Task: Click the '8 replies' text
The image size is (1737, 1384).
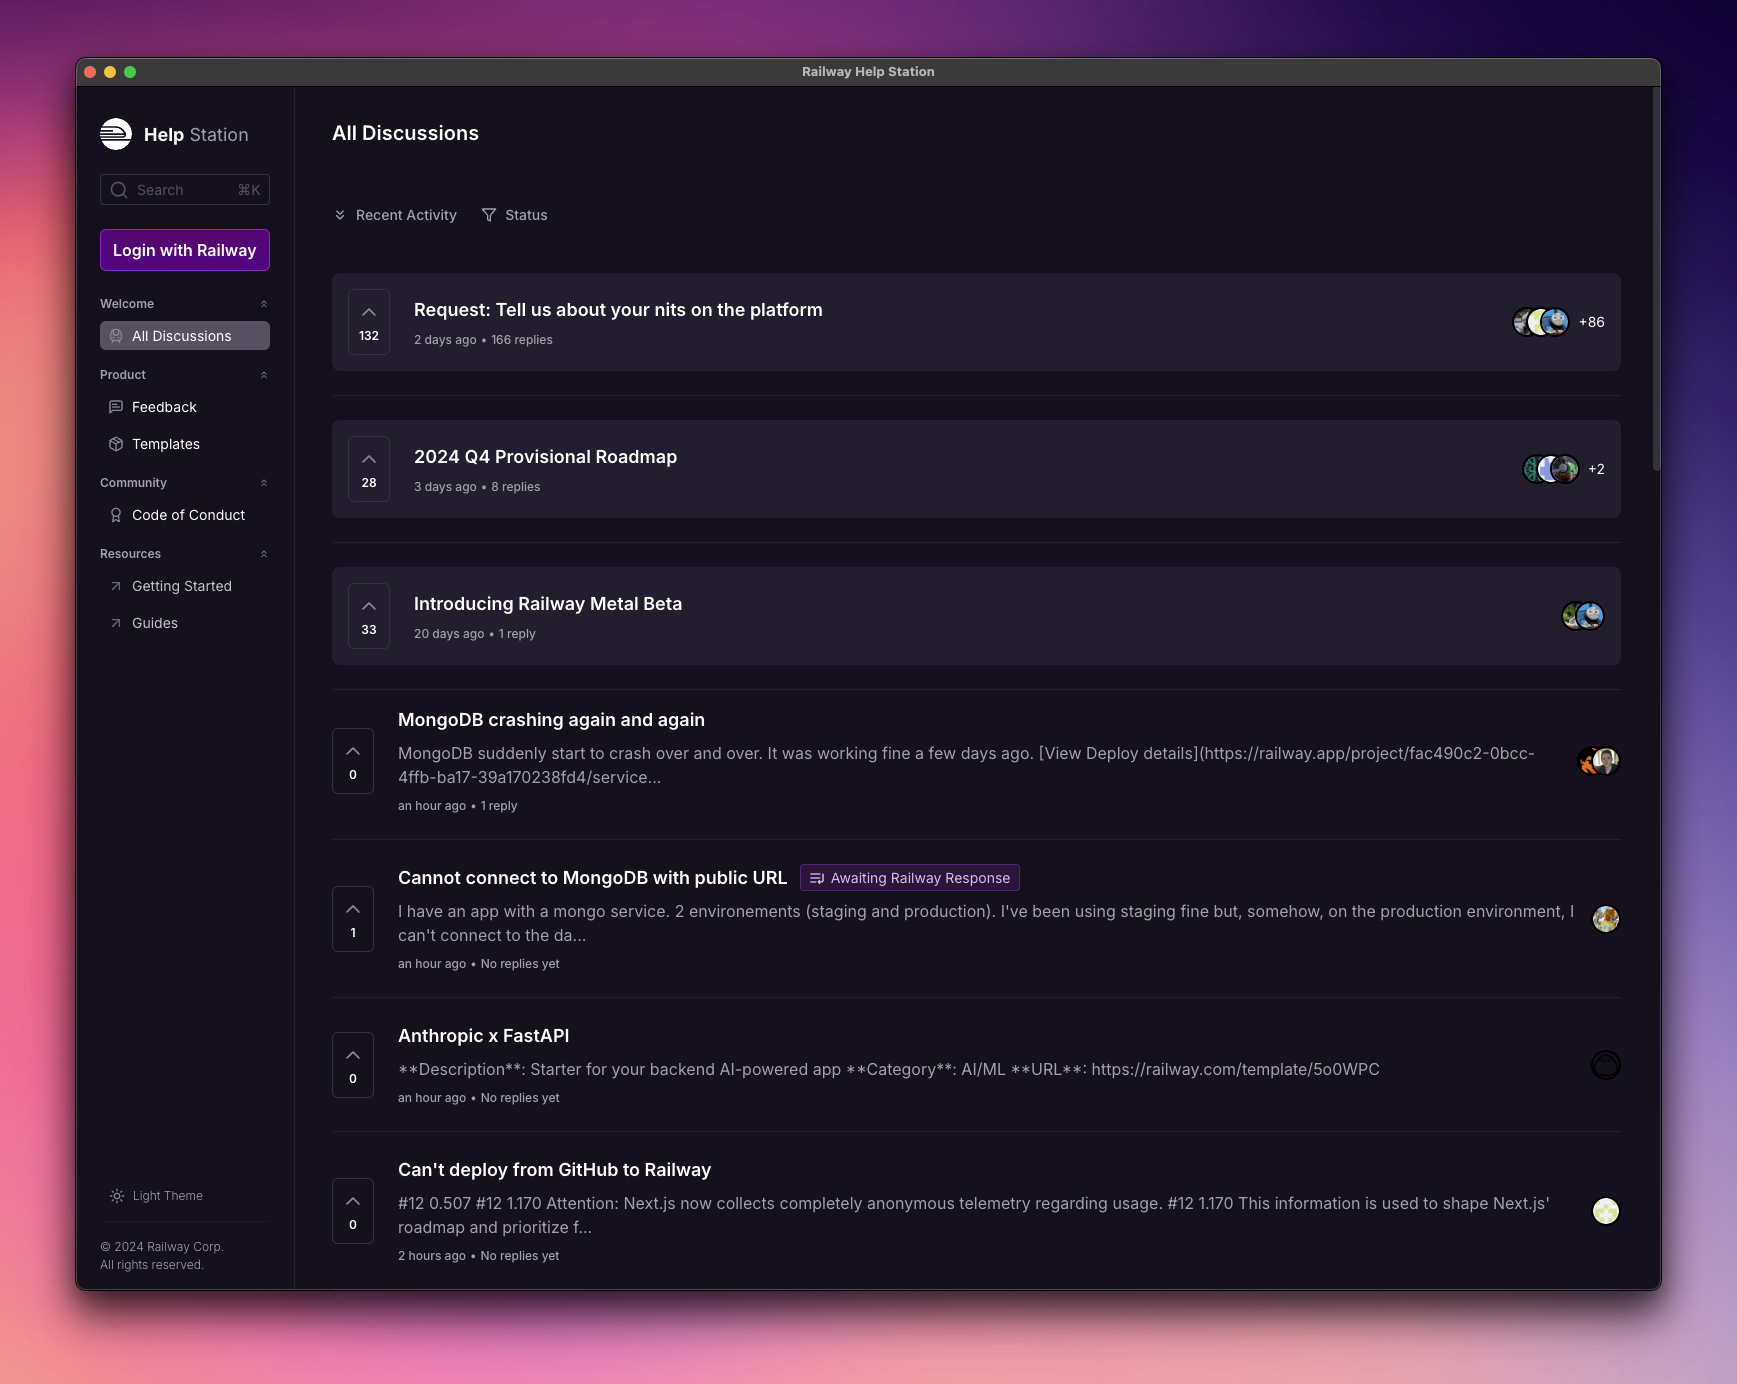Action: (516, 487)
